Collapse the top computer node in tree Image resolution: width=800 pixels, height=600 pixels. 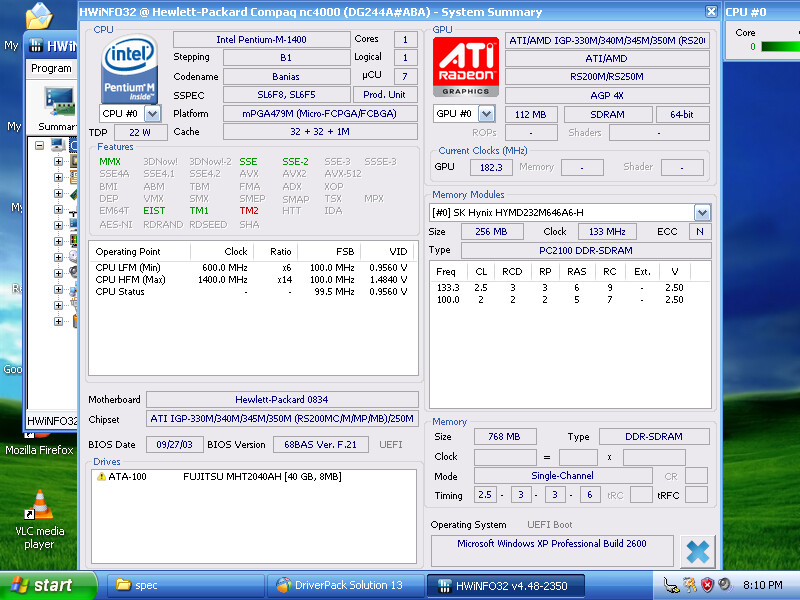[39, 145]
